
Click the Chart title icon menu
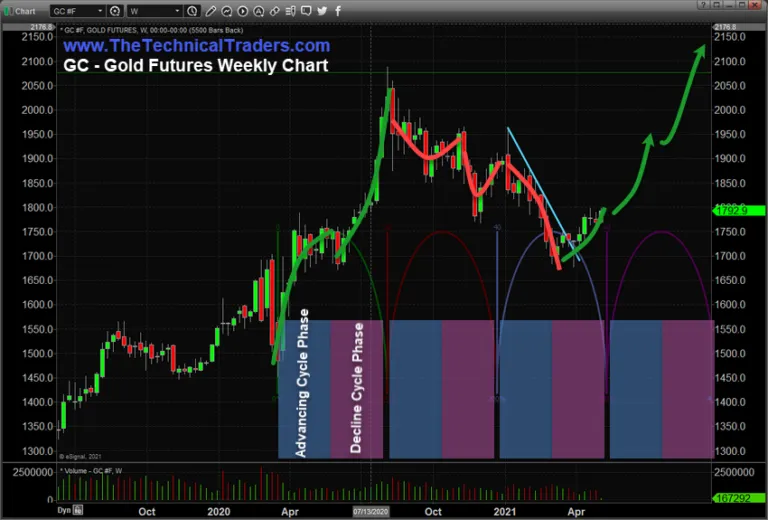(x=9, y=11)
